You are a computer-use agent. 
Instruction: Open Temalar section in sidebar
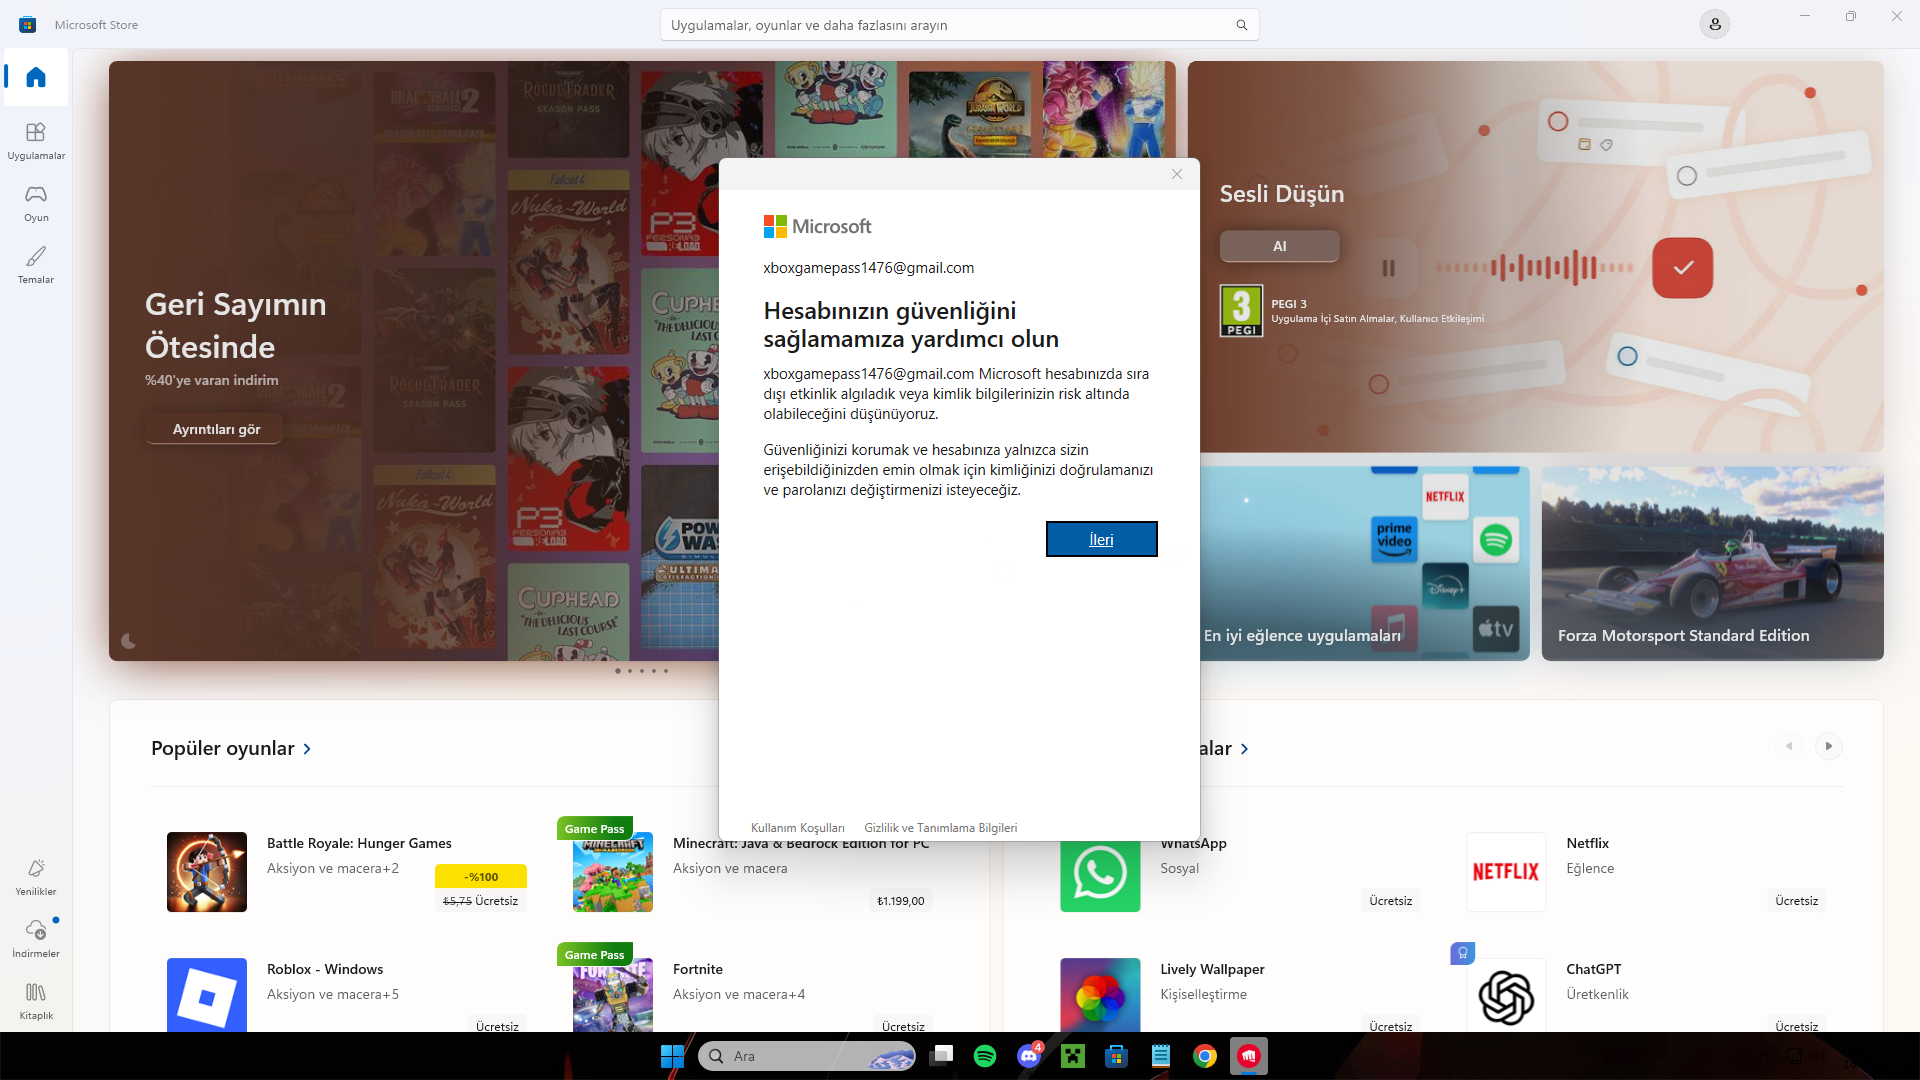36,265
